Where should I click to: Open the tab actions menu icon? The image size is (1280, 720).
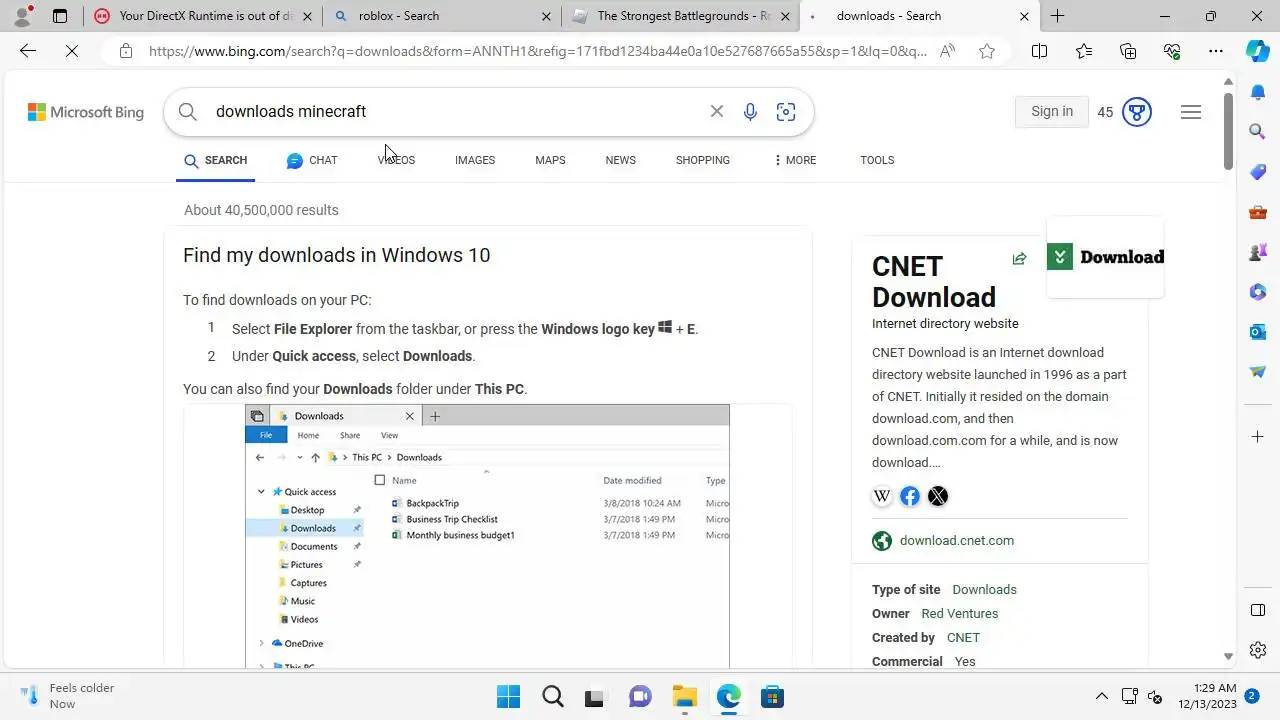[x=60, y=16]
